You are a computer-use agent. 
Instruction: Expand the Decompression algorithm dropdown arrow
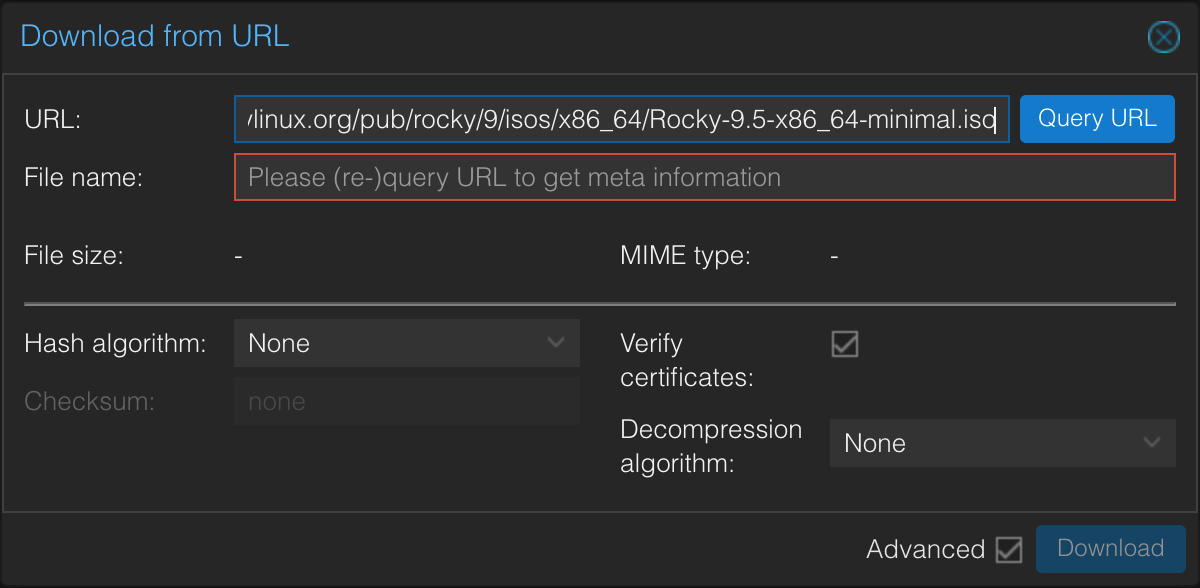pos(1152,443)
